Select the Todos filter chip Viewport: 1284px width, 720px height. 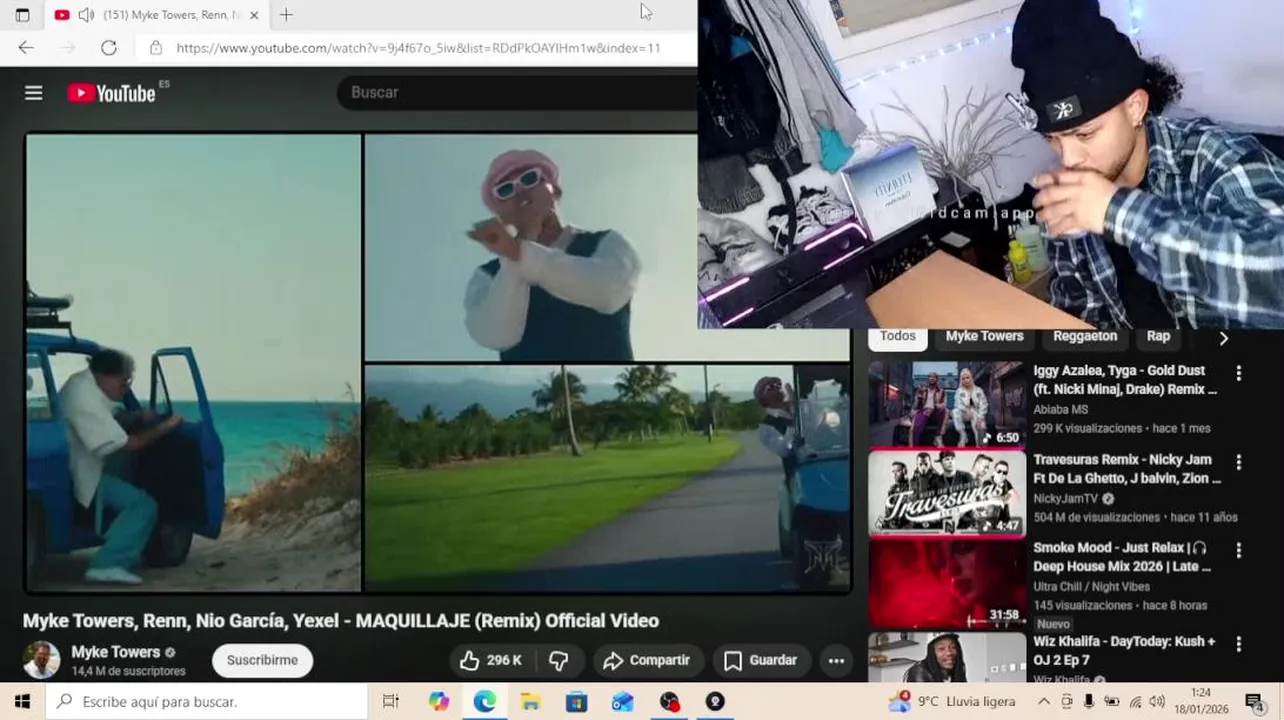pyautogui.click(x=897, y=337)
